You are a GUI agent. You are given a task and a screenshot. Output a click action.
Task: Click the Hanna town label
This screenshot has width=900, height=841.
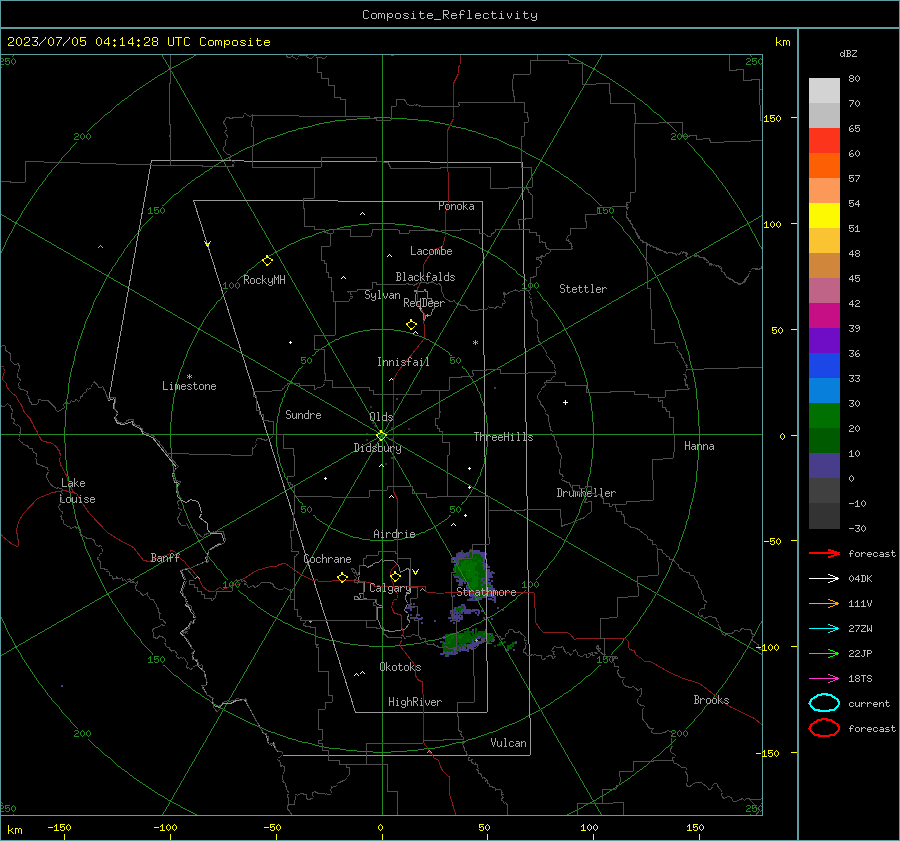[x=699, y=446]
